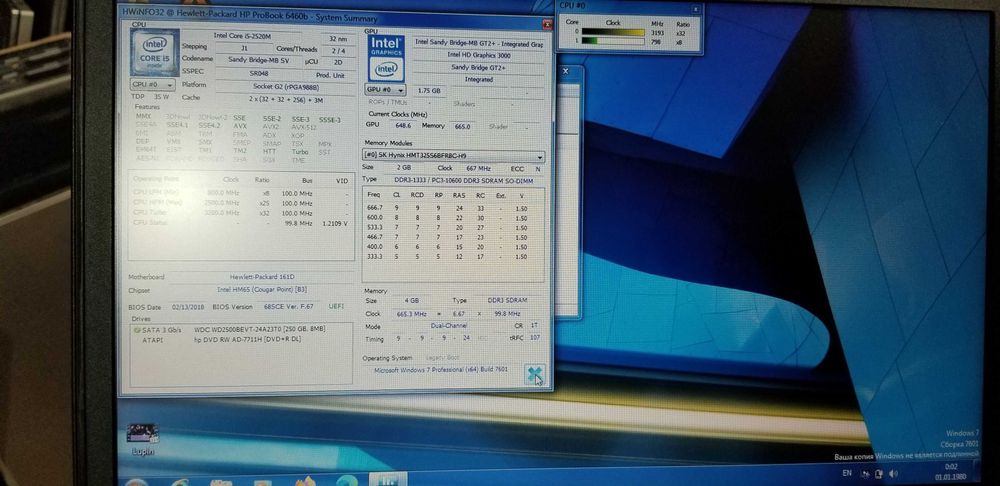This screenshot has width=1000, height=486.
Task: Click the module clock 667 MHz field
Action: 478,168
